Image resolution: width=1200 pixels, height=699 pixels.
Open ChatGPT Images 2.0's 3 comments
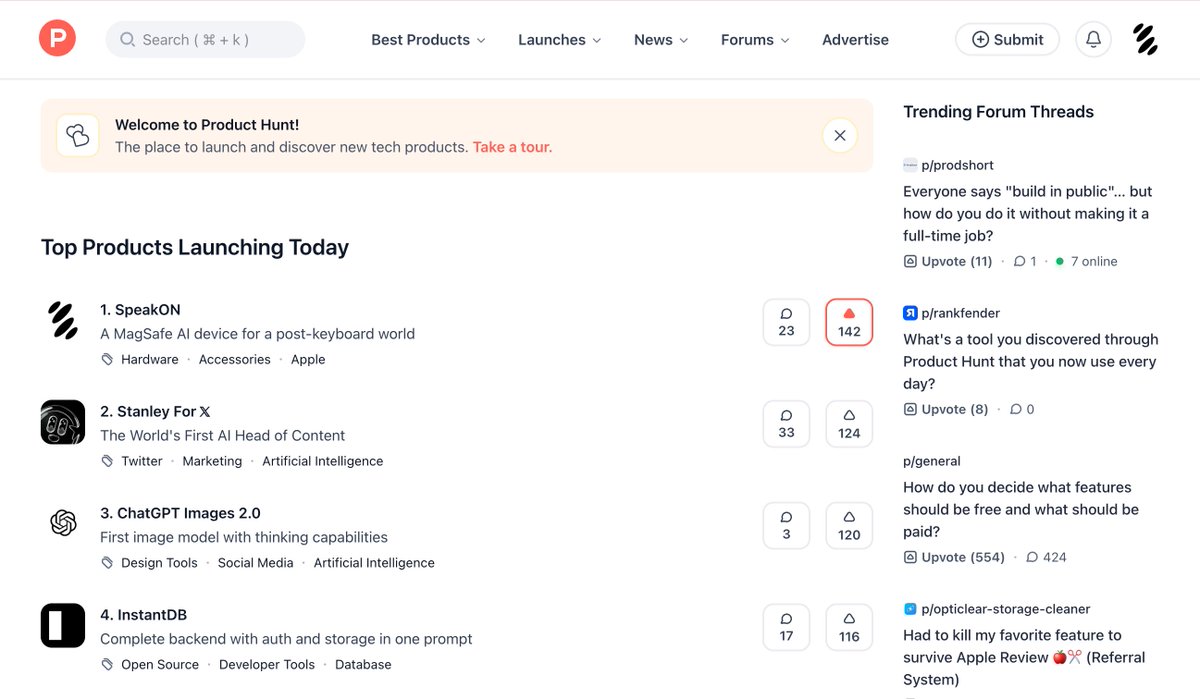click(786, 525)
